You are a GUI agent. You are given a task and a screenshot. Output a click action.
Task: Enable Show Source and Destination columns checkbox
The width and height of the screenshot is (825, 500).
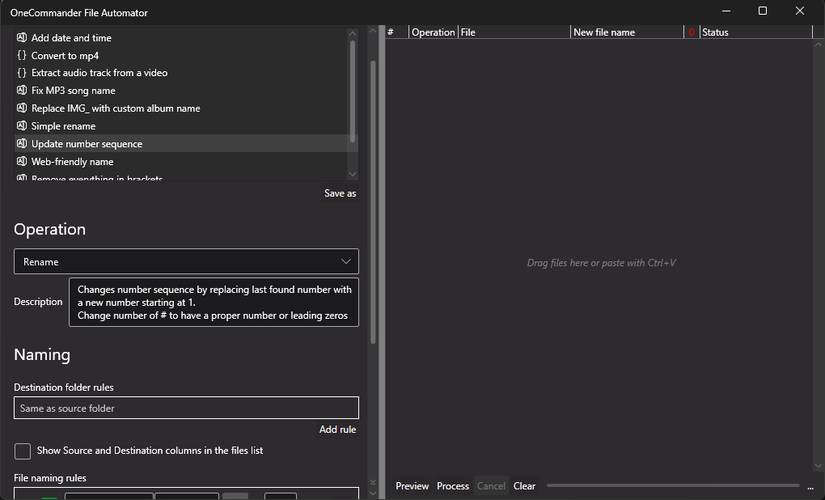pos(23,451)
